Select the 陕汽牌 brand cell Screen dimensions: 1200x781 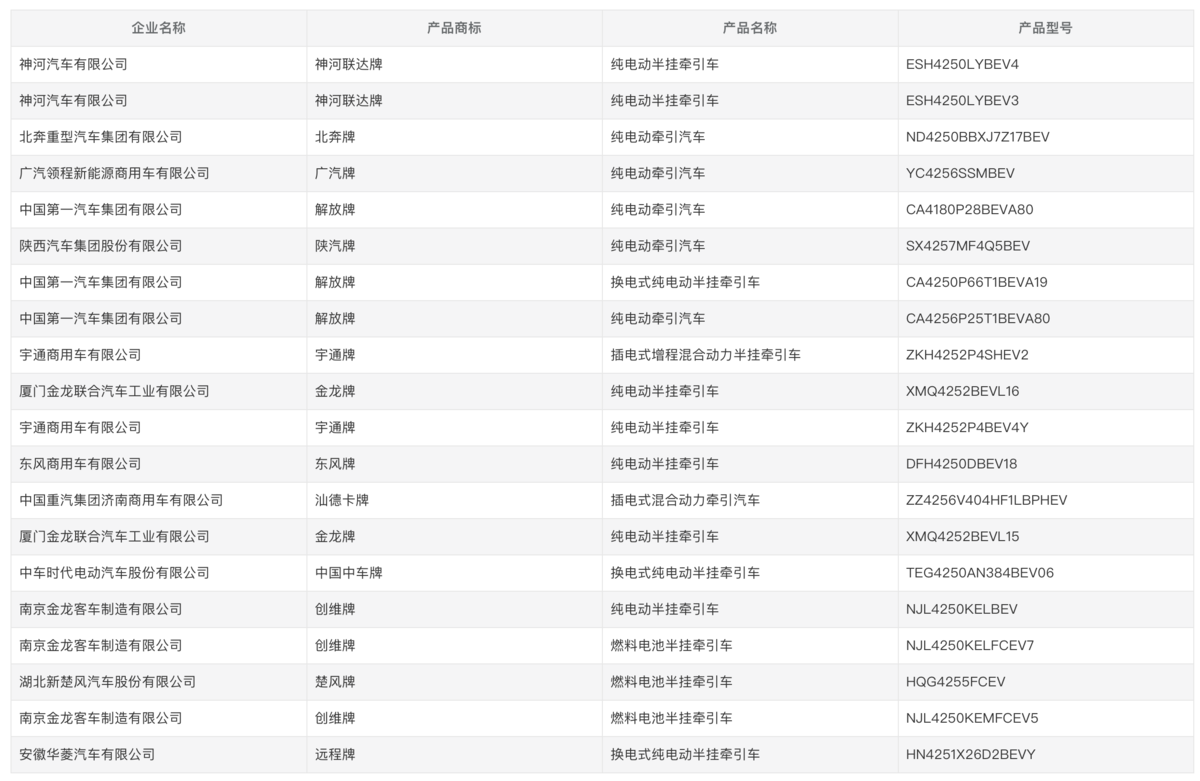point(335,246)
